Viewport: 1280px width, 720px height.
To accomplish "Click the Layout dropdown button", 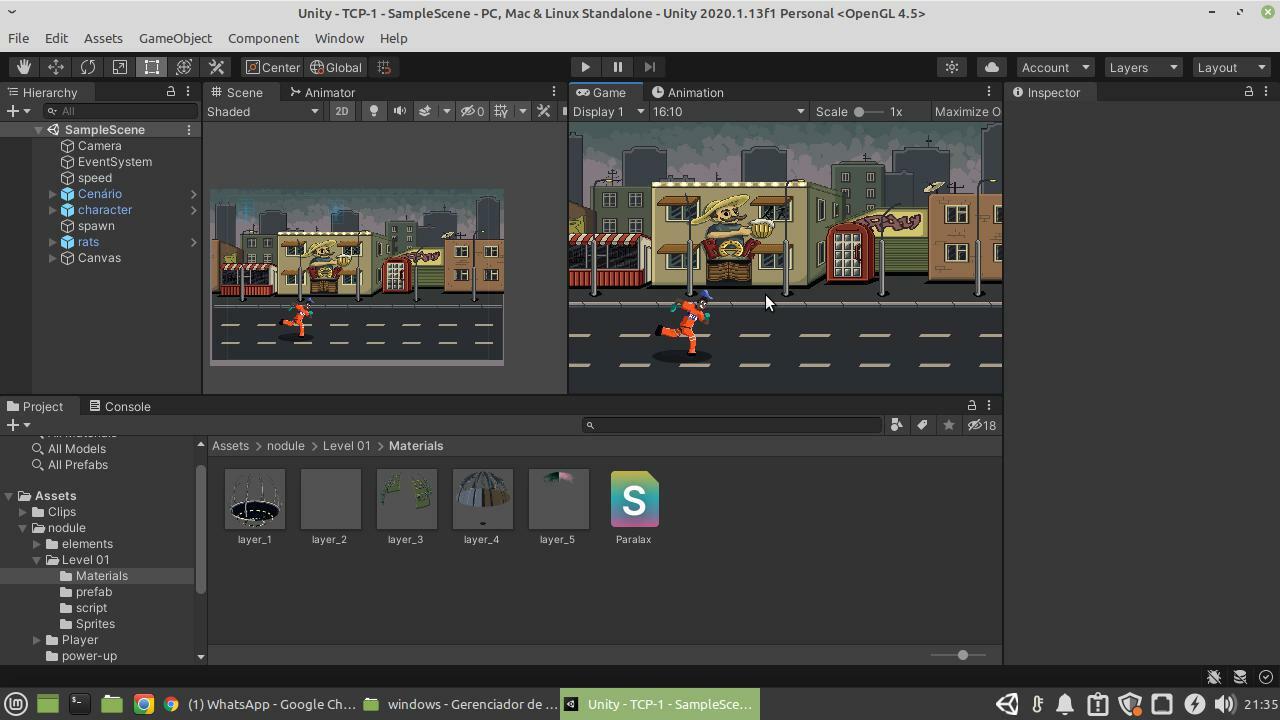I will [1231, 67].
